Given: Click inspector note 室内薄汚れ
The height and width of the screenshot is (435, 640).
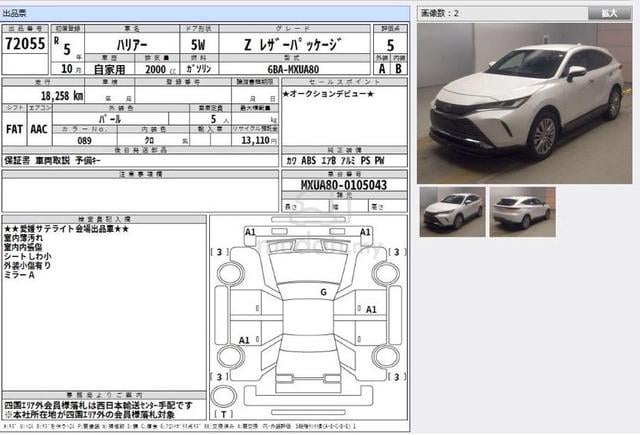Looking at the screenshot, I should (23, 238).
